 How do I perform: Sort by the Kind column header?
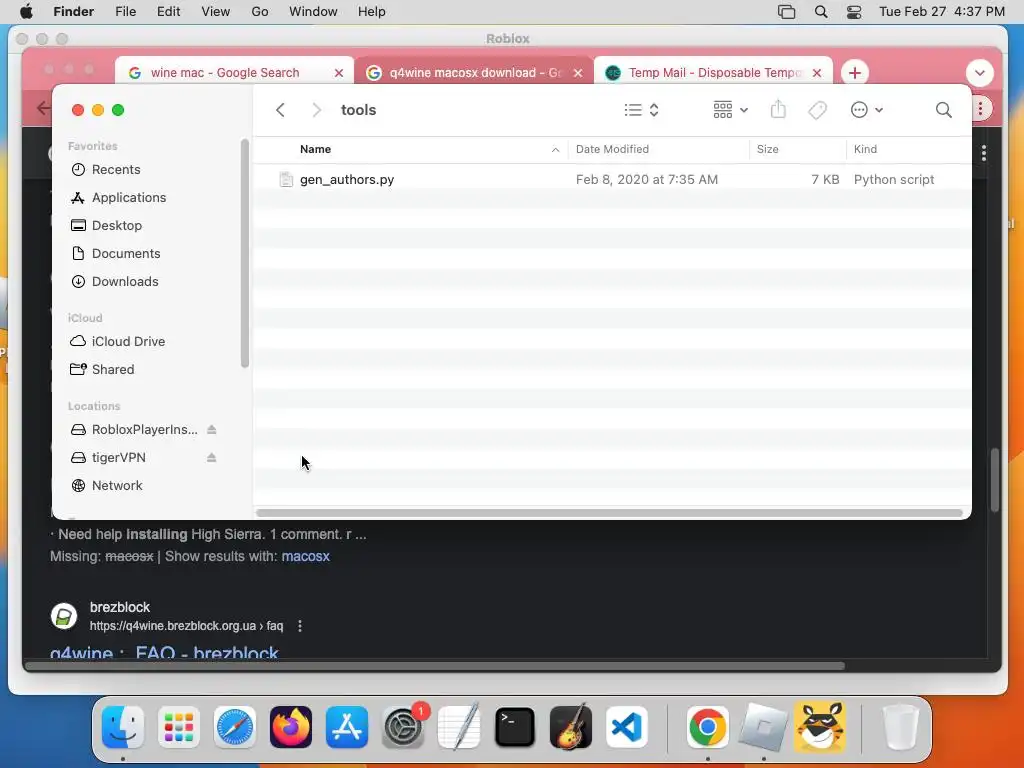click(x=865, y=149)
